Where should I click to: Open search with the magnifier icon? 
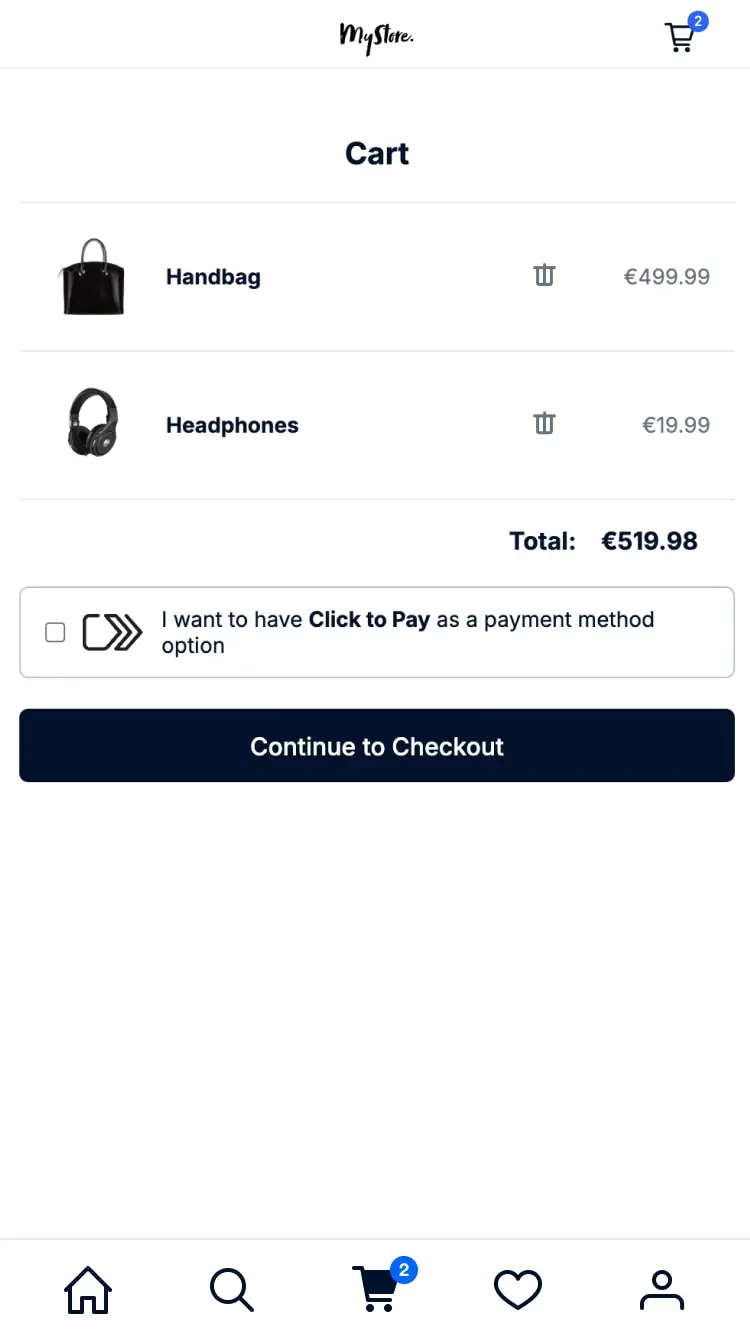[231, 1290]
